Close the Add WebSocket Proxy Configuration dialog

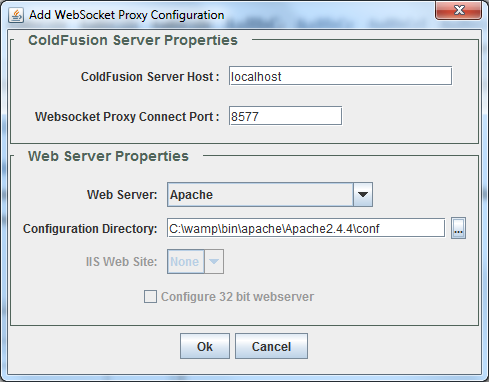(459, 10)
